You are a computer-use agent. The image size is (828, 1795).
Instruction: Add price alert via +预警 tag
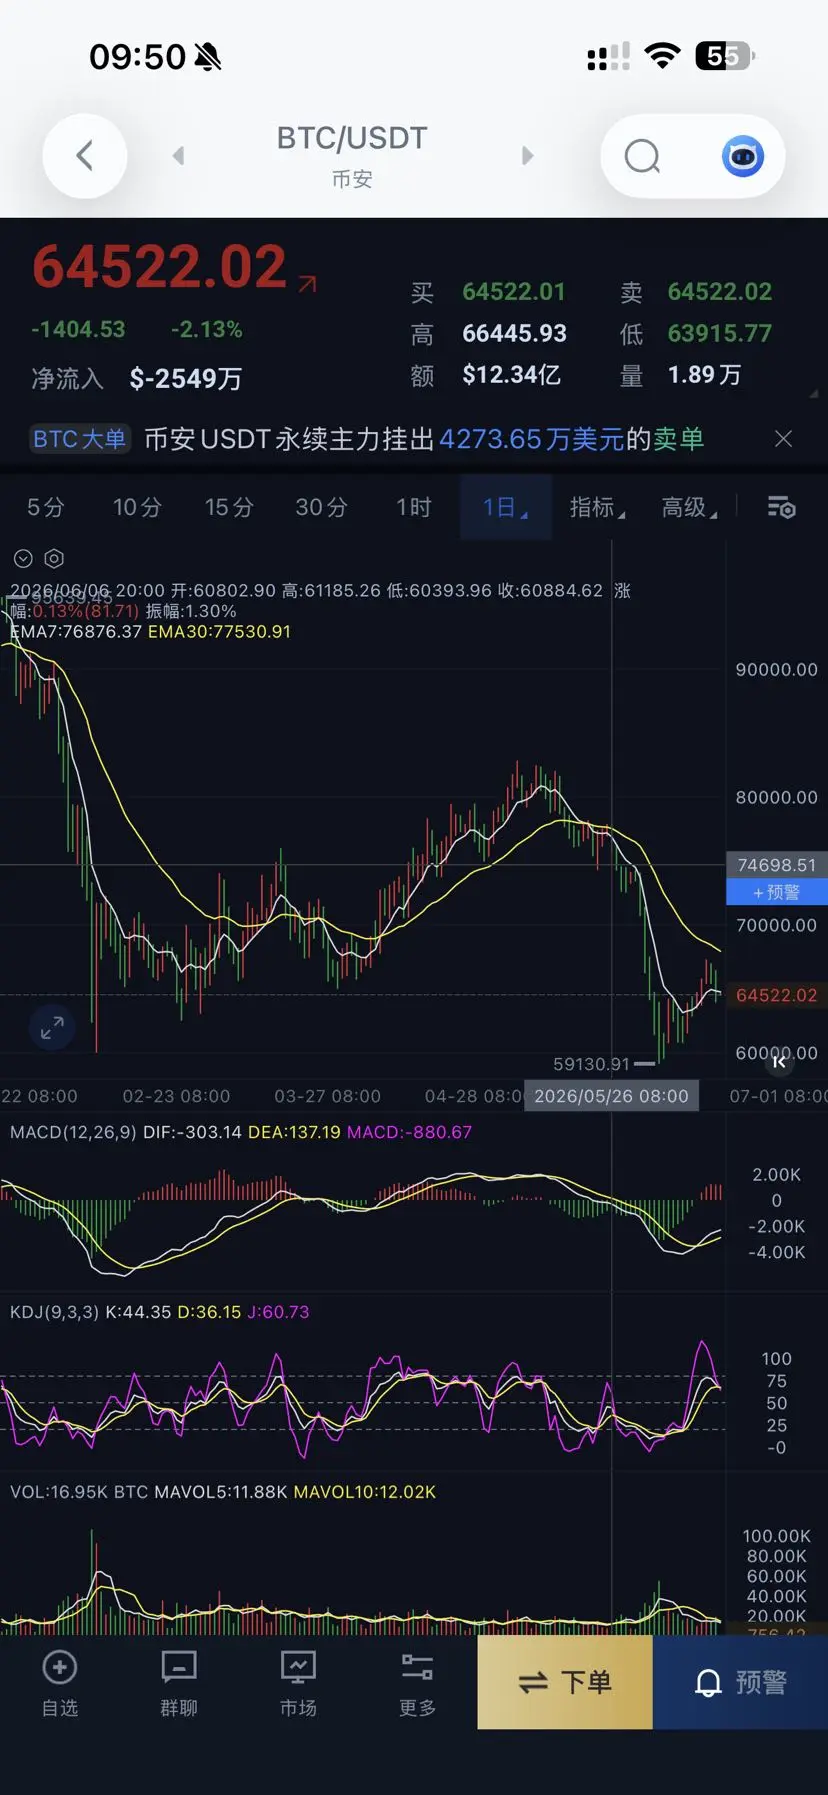pos(776,892)
